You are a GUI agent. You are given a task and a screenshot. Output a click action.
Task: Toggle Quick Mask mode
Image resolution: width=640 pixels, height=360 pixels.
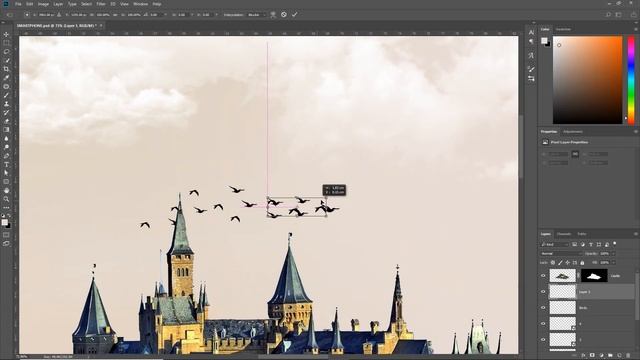(6, 235)
